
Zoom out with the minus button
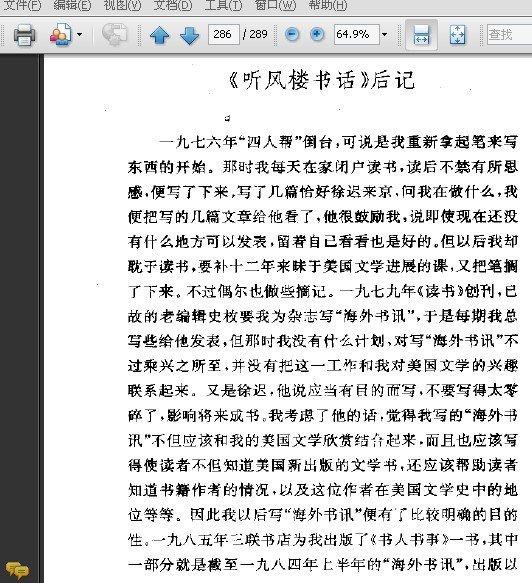click(292, 35)
